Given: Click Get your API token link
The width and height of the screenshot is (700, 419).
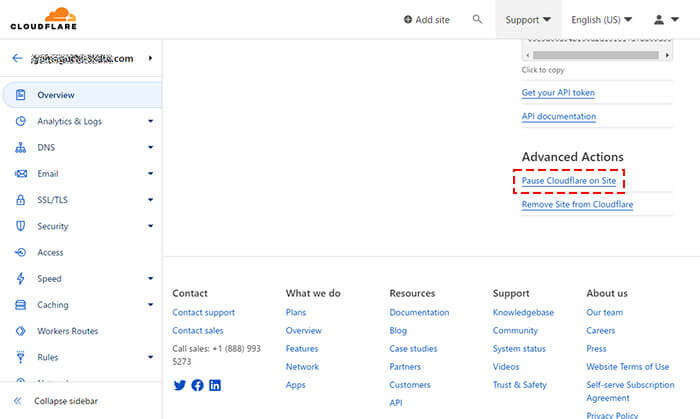Looking at the screenshot, I should [x=558, y=93].
